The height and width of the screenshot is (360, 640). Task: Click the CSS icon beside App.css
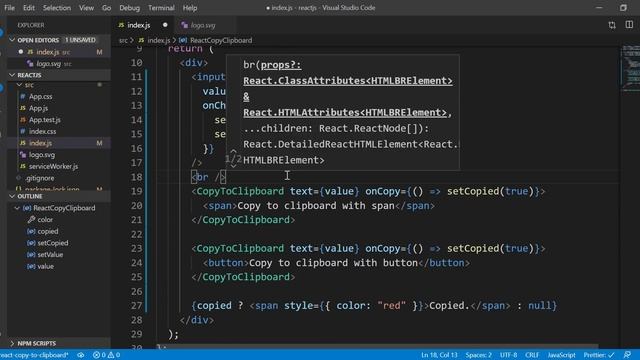(x=22, y=97)
